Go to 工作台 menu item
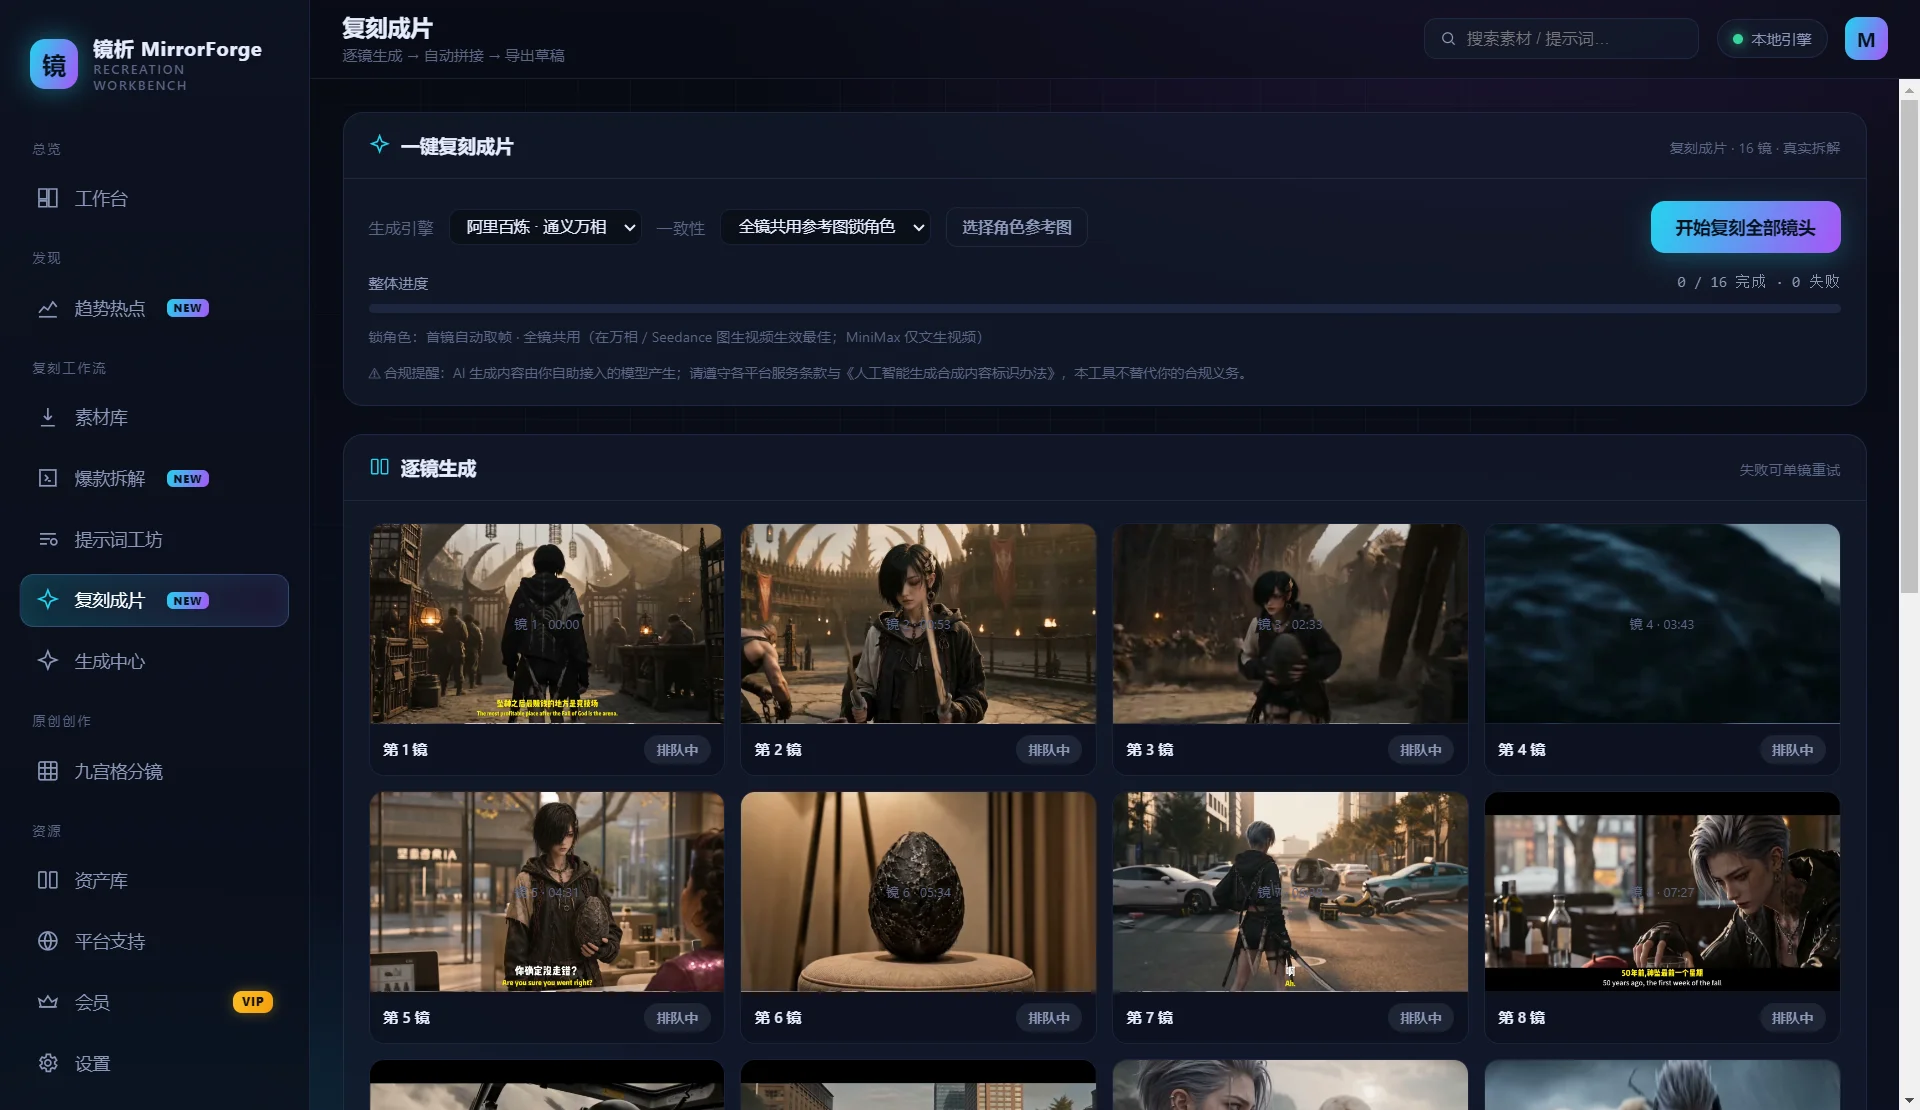Viewport: 1920px width, 1110px height. 154,198
